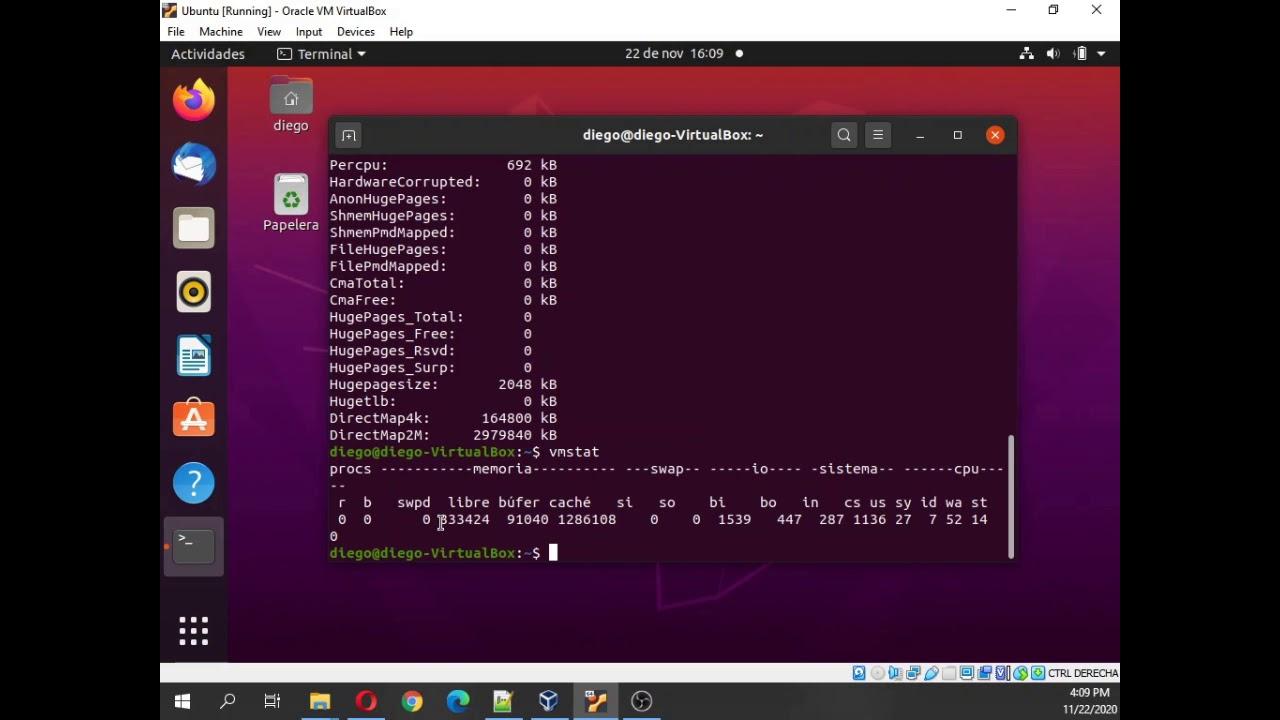Click Actividades in the top bar
This screenshot has height=720, width=1280.
207,54
